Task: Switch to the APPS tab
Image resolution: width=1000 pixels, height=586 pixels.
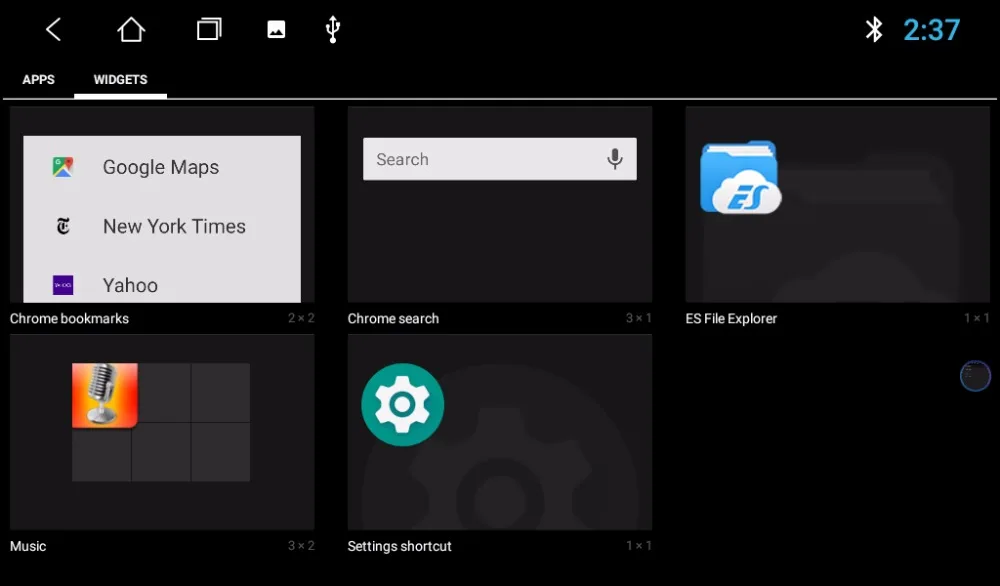Action: click(38, 80)
